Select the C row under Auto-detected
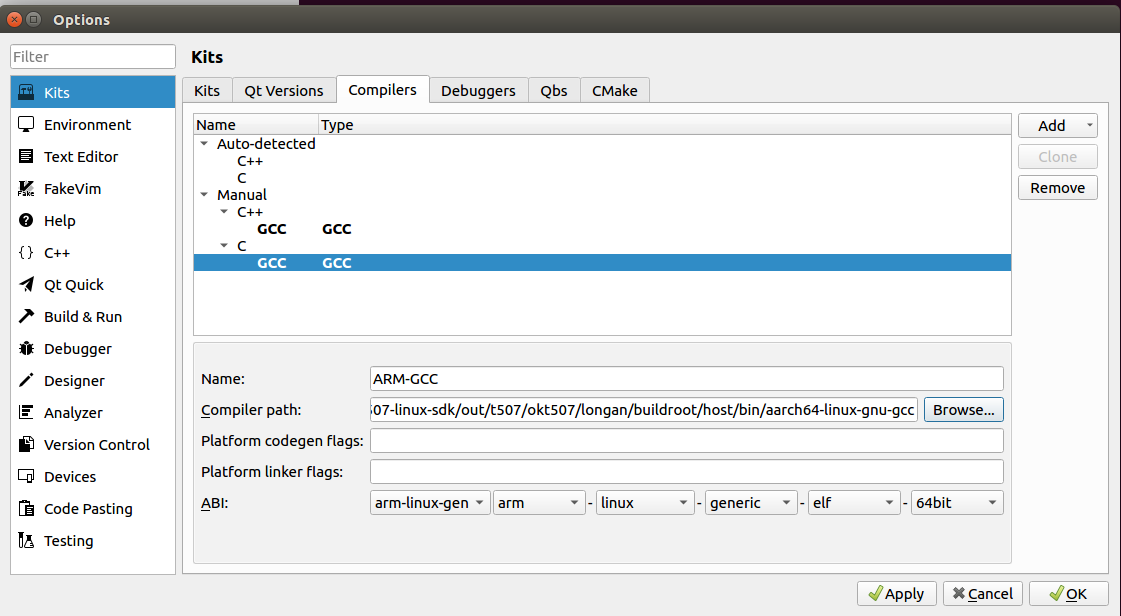The height and width of the screenshot is (616, 1121). (602, 178)
